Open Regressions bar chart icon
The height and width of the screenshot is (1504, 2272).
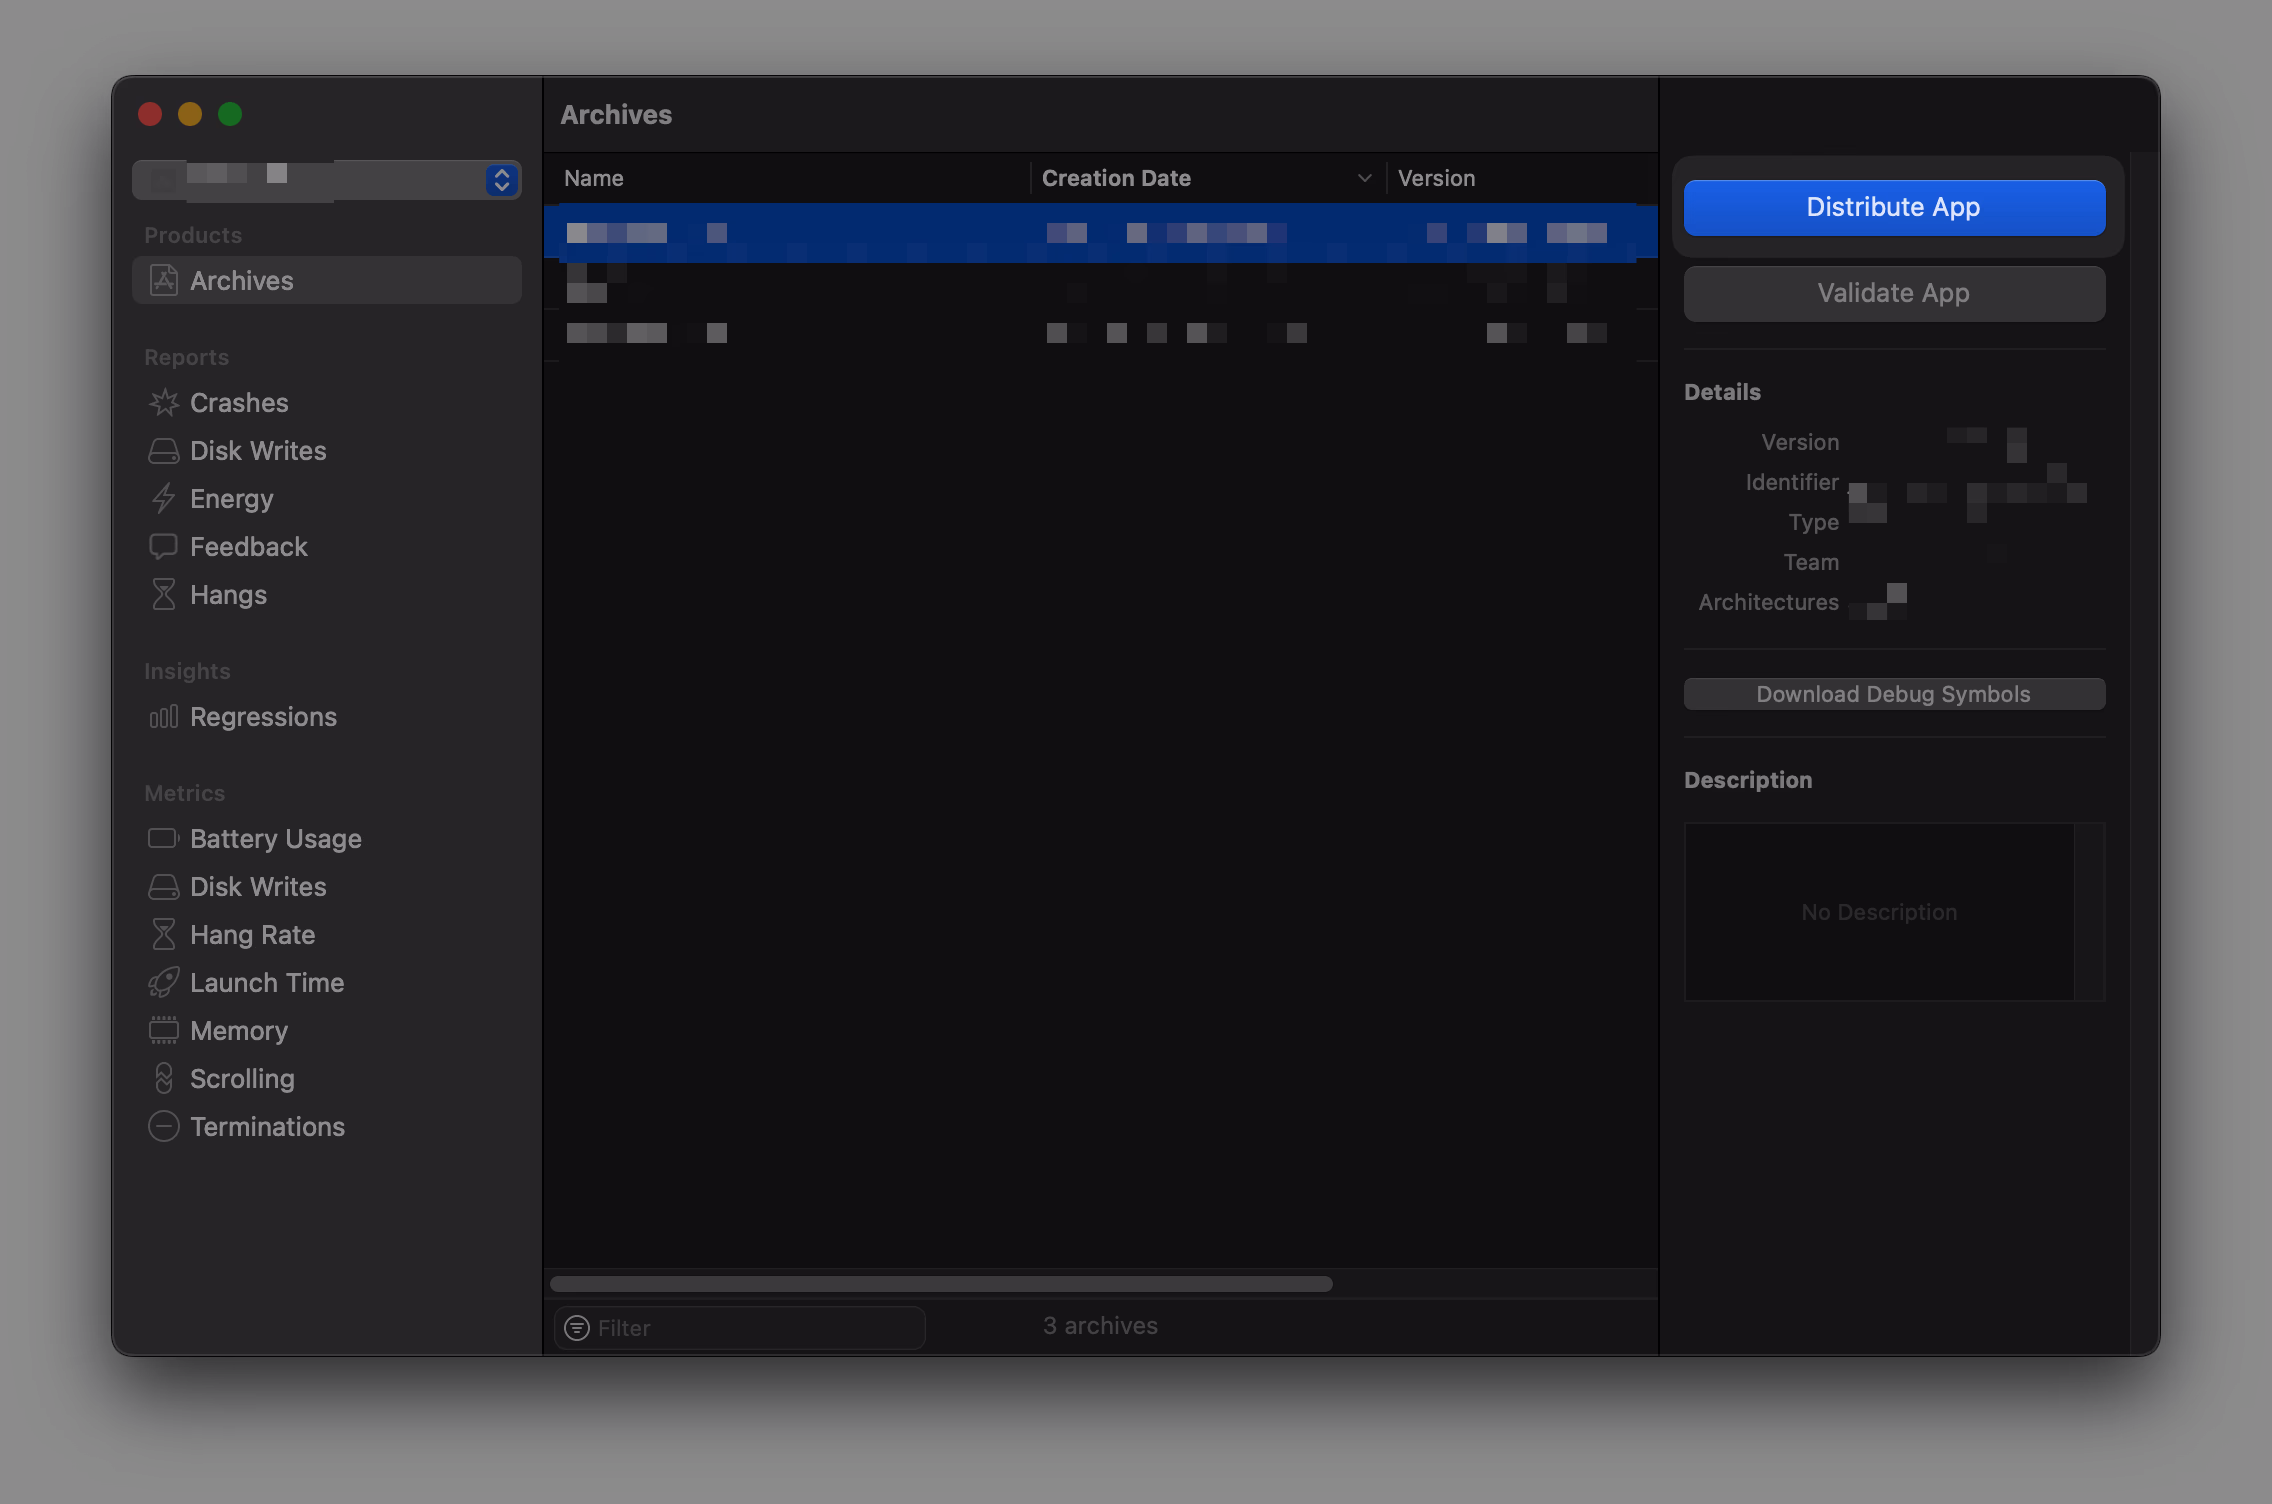pos(163,717)
